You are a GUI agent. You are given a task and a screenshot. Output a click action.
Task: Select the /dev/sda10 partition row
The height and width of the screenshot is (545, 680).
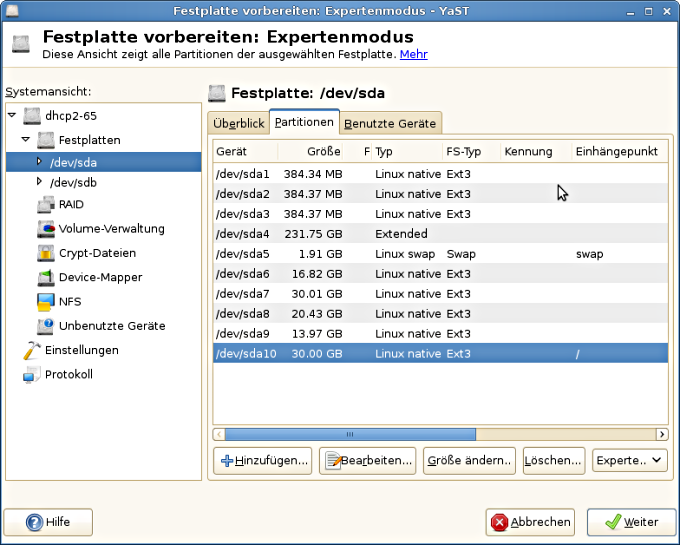pos(440,353)
